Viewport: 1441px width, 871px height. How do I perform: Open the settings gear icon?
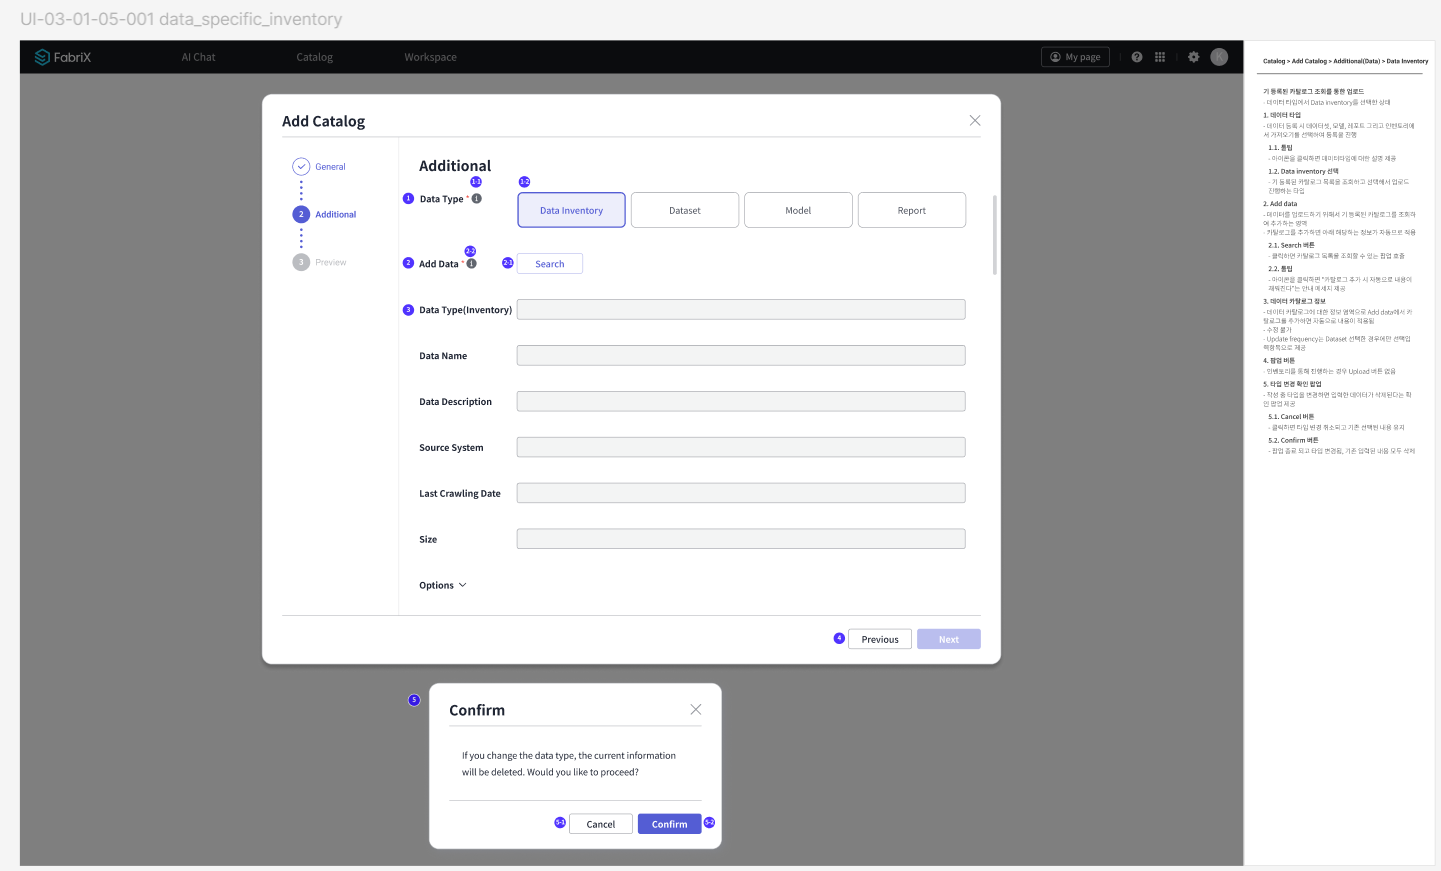[x=1193, y=57]
